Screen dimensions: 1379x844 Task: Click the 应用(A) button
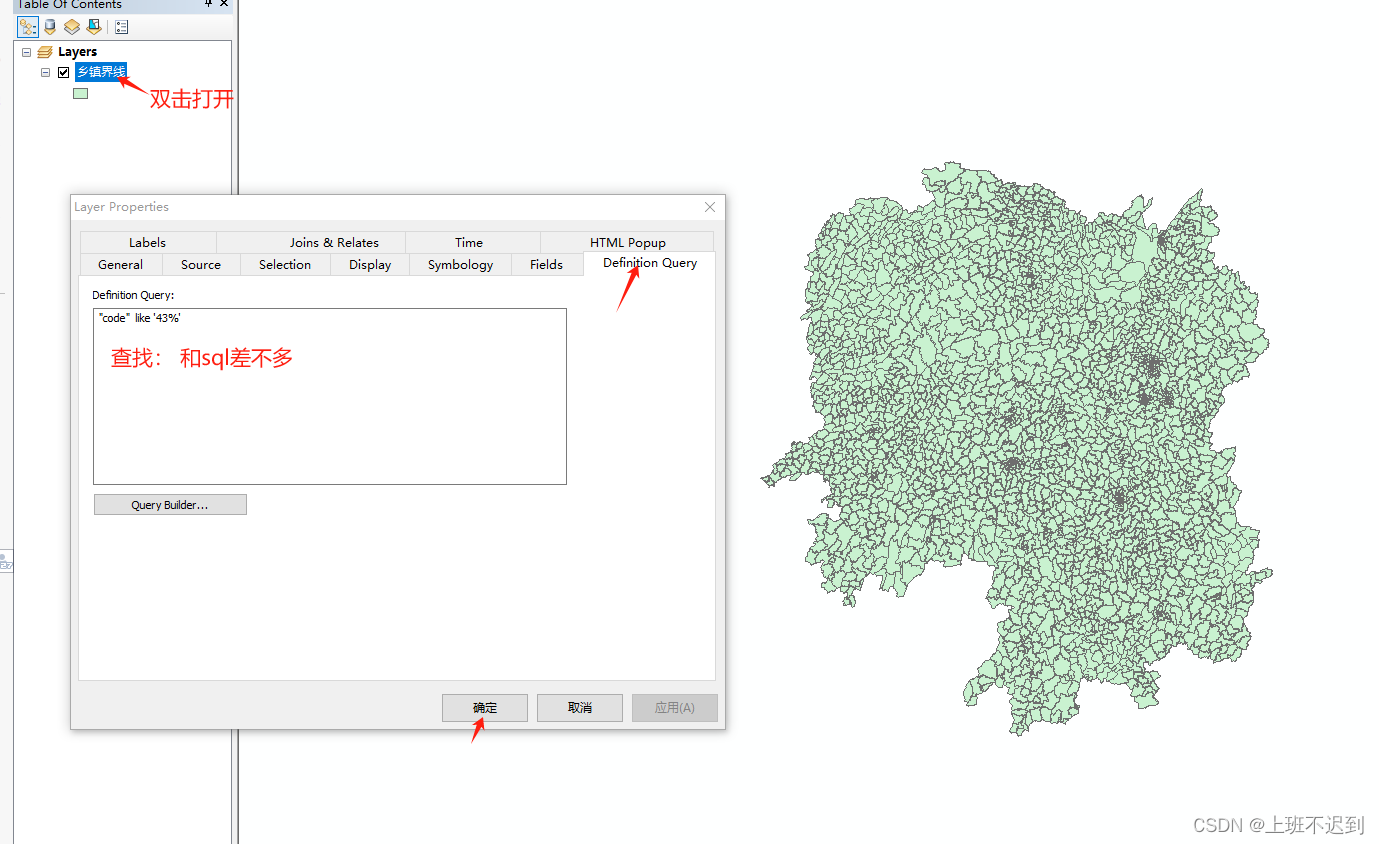(674, 707)
